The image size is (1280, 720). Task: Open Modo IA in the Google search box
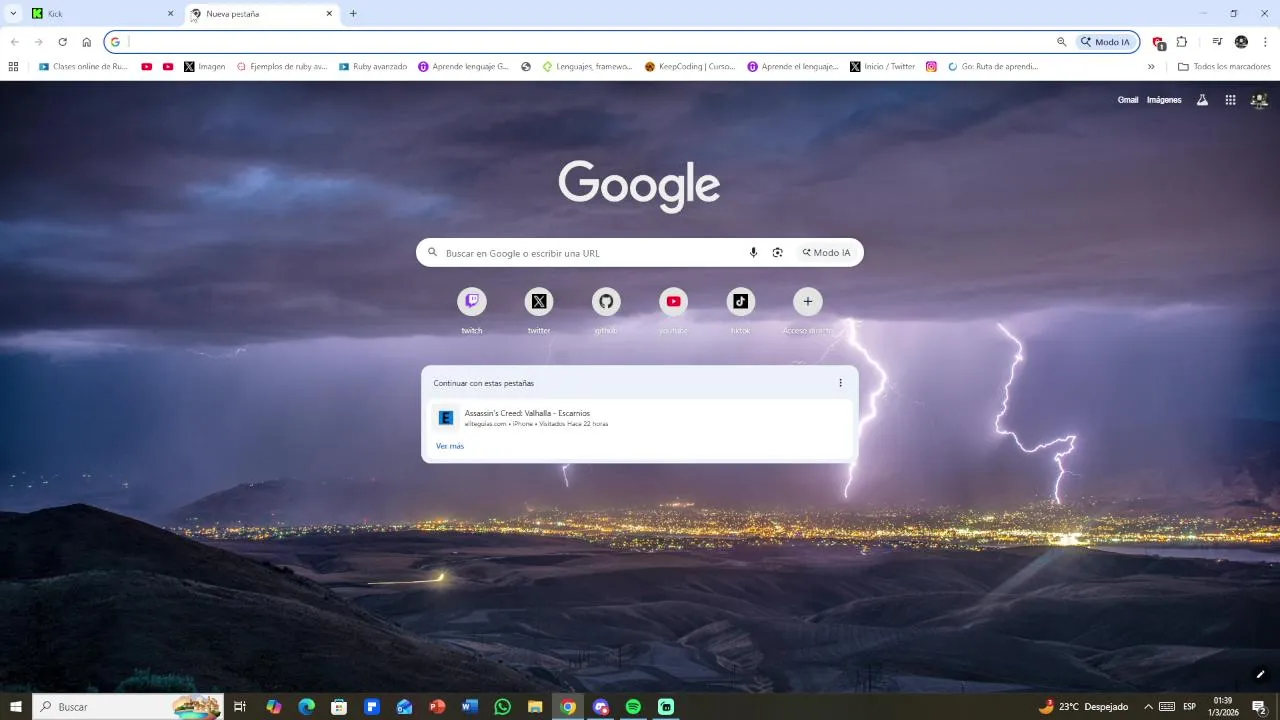[x=827, y=253]
